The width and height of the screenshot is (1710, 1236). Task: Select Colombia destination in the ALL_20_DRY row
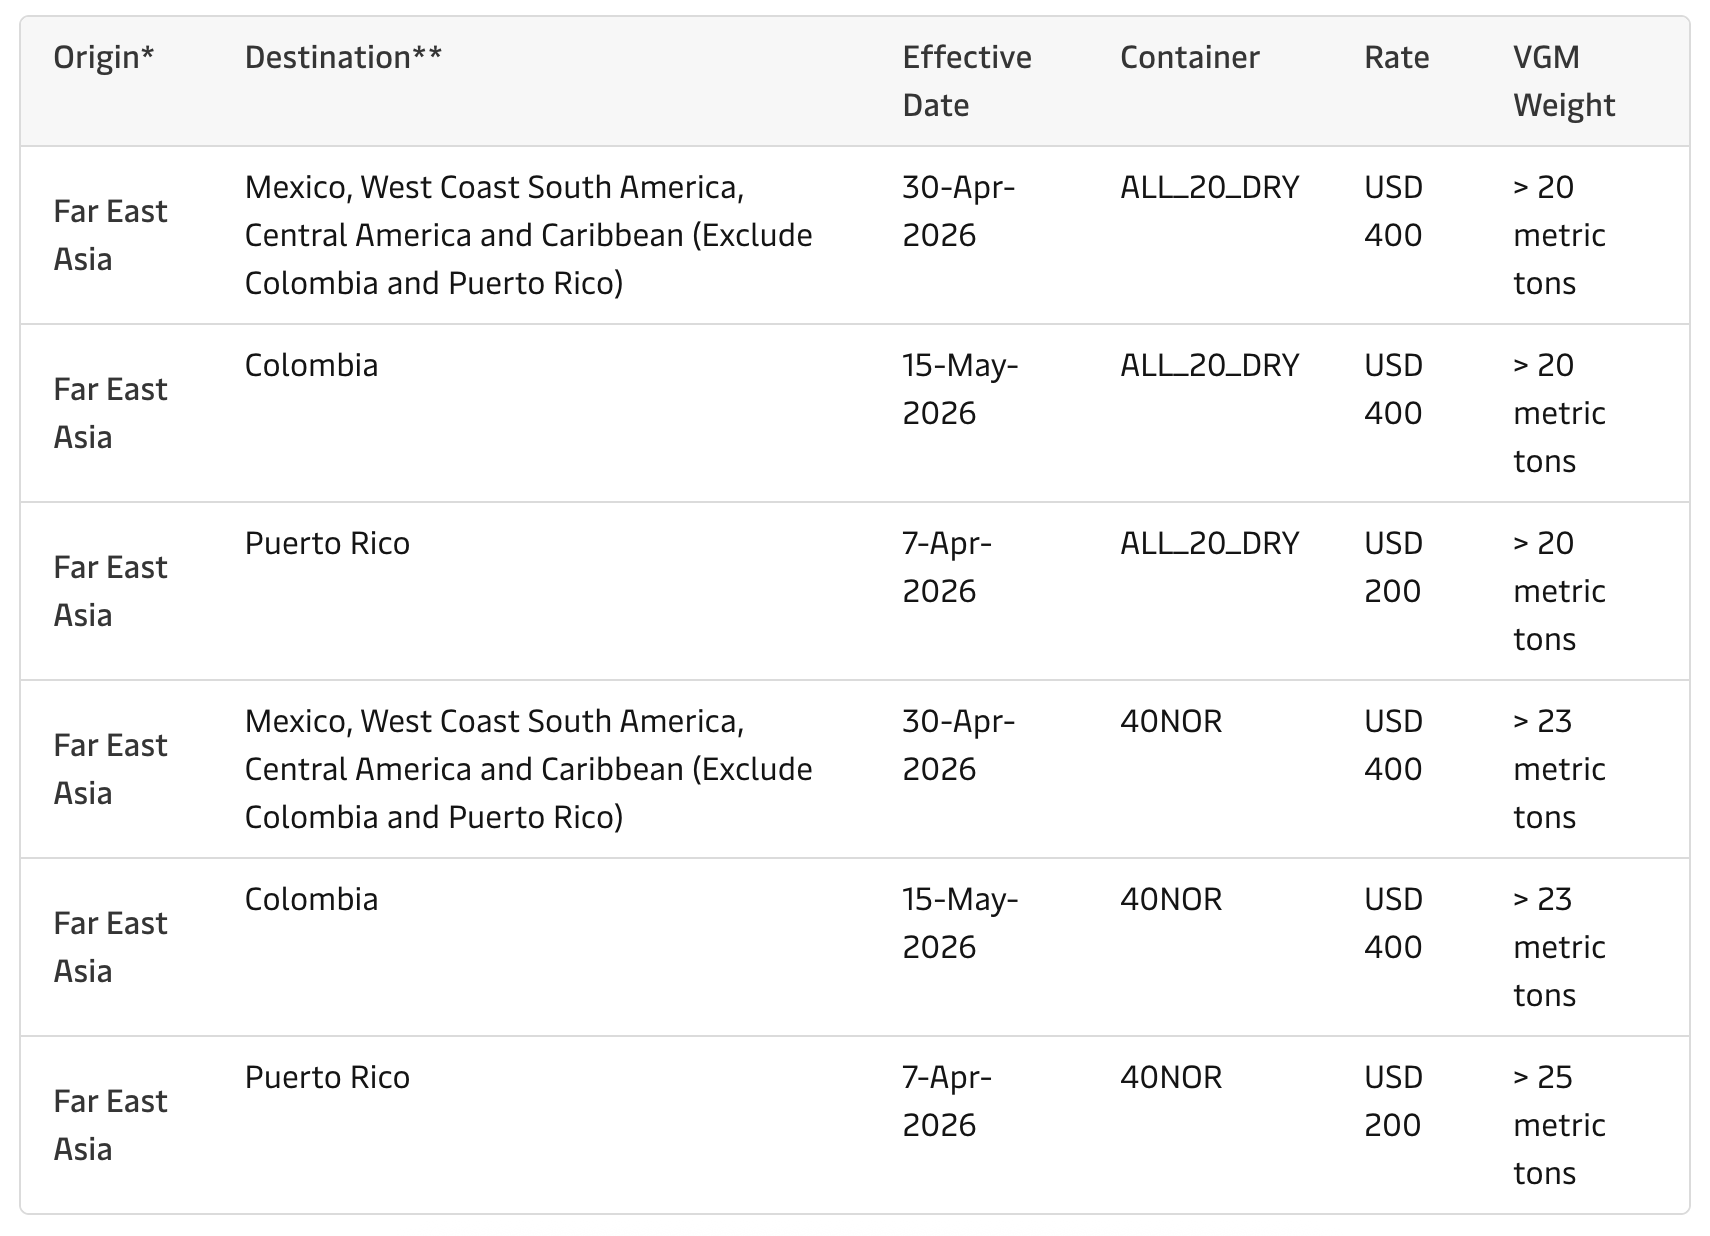[x=311, y=365]
